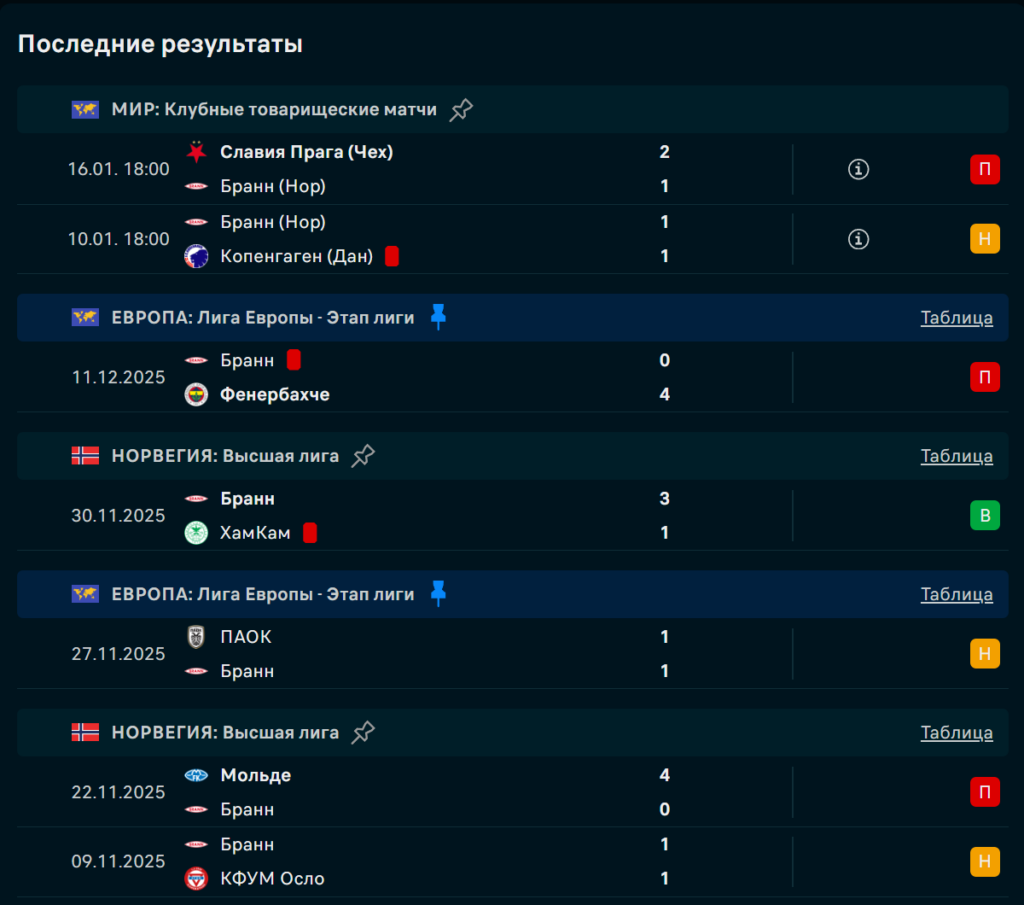
Task: Open info icon for Slavia Prague match
Action: tap(858, 169)
